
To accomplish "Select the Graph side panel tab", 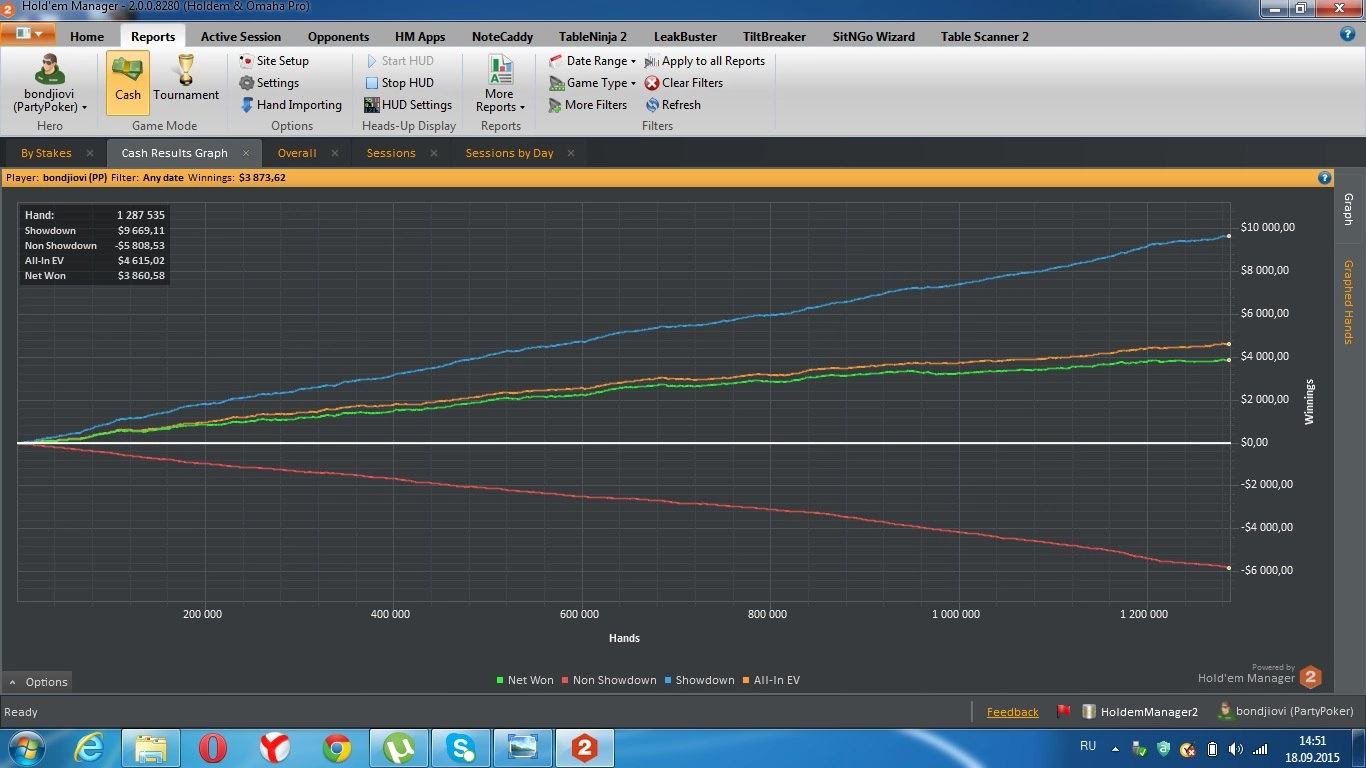I will coord(1348,209).
